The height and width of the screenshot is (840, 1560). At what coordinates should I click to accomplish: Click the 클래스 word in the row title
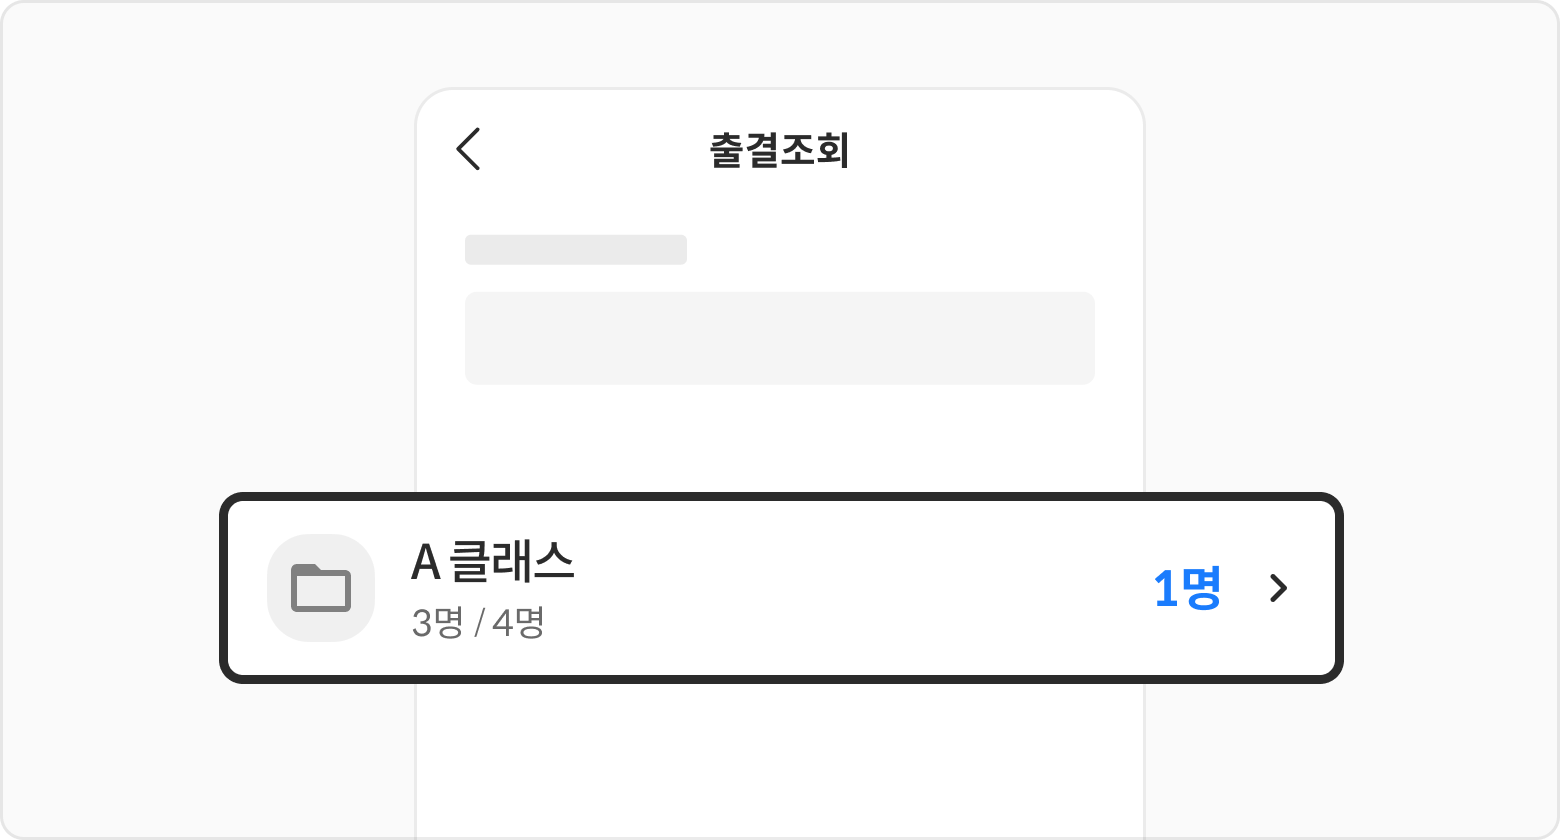[x=512, y=562]
